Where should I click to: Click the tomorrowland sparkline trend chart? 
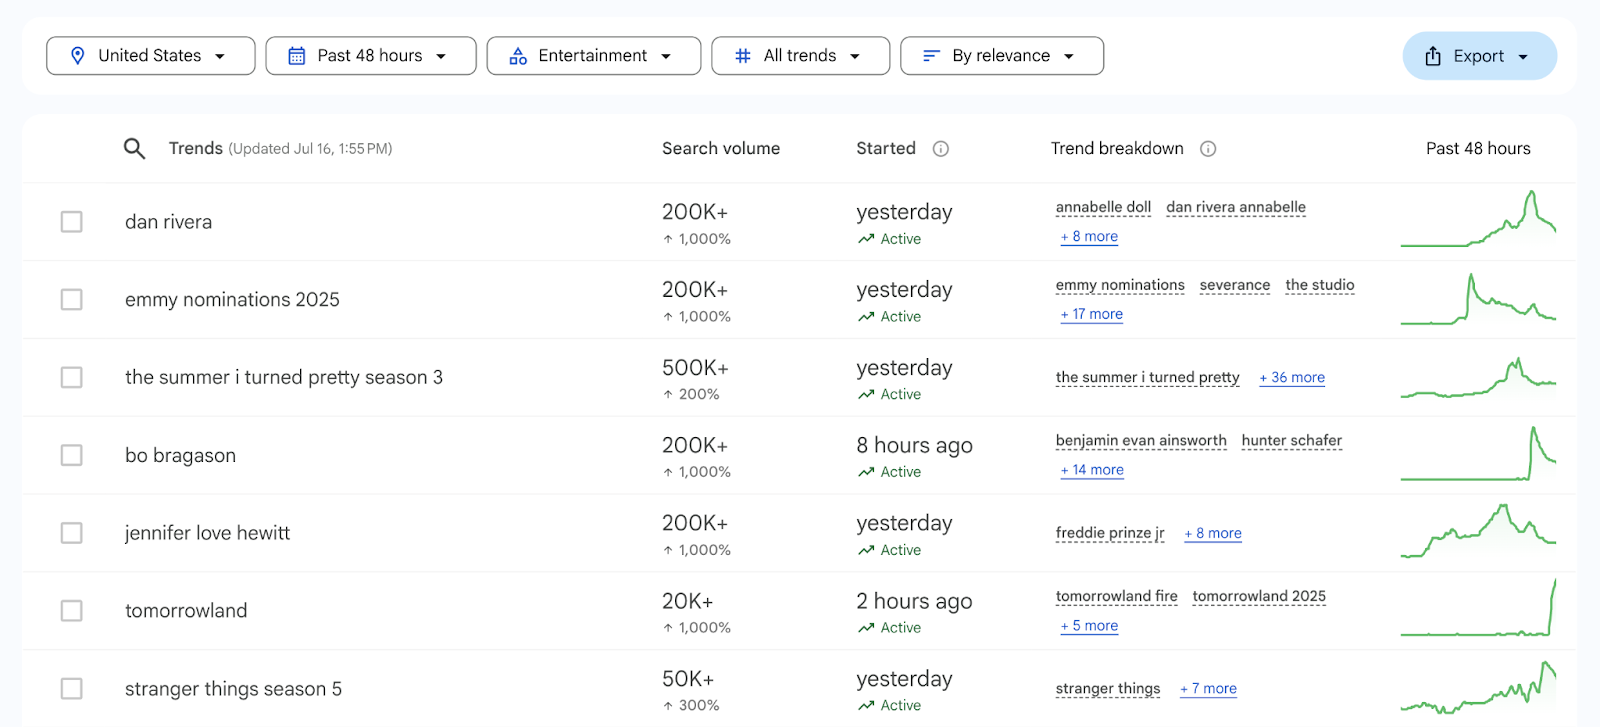point(1478,609)
